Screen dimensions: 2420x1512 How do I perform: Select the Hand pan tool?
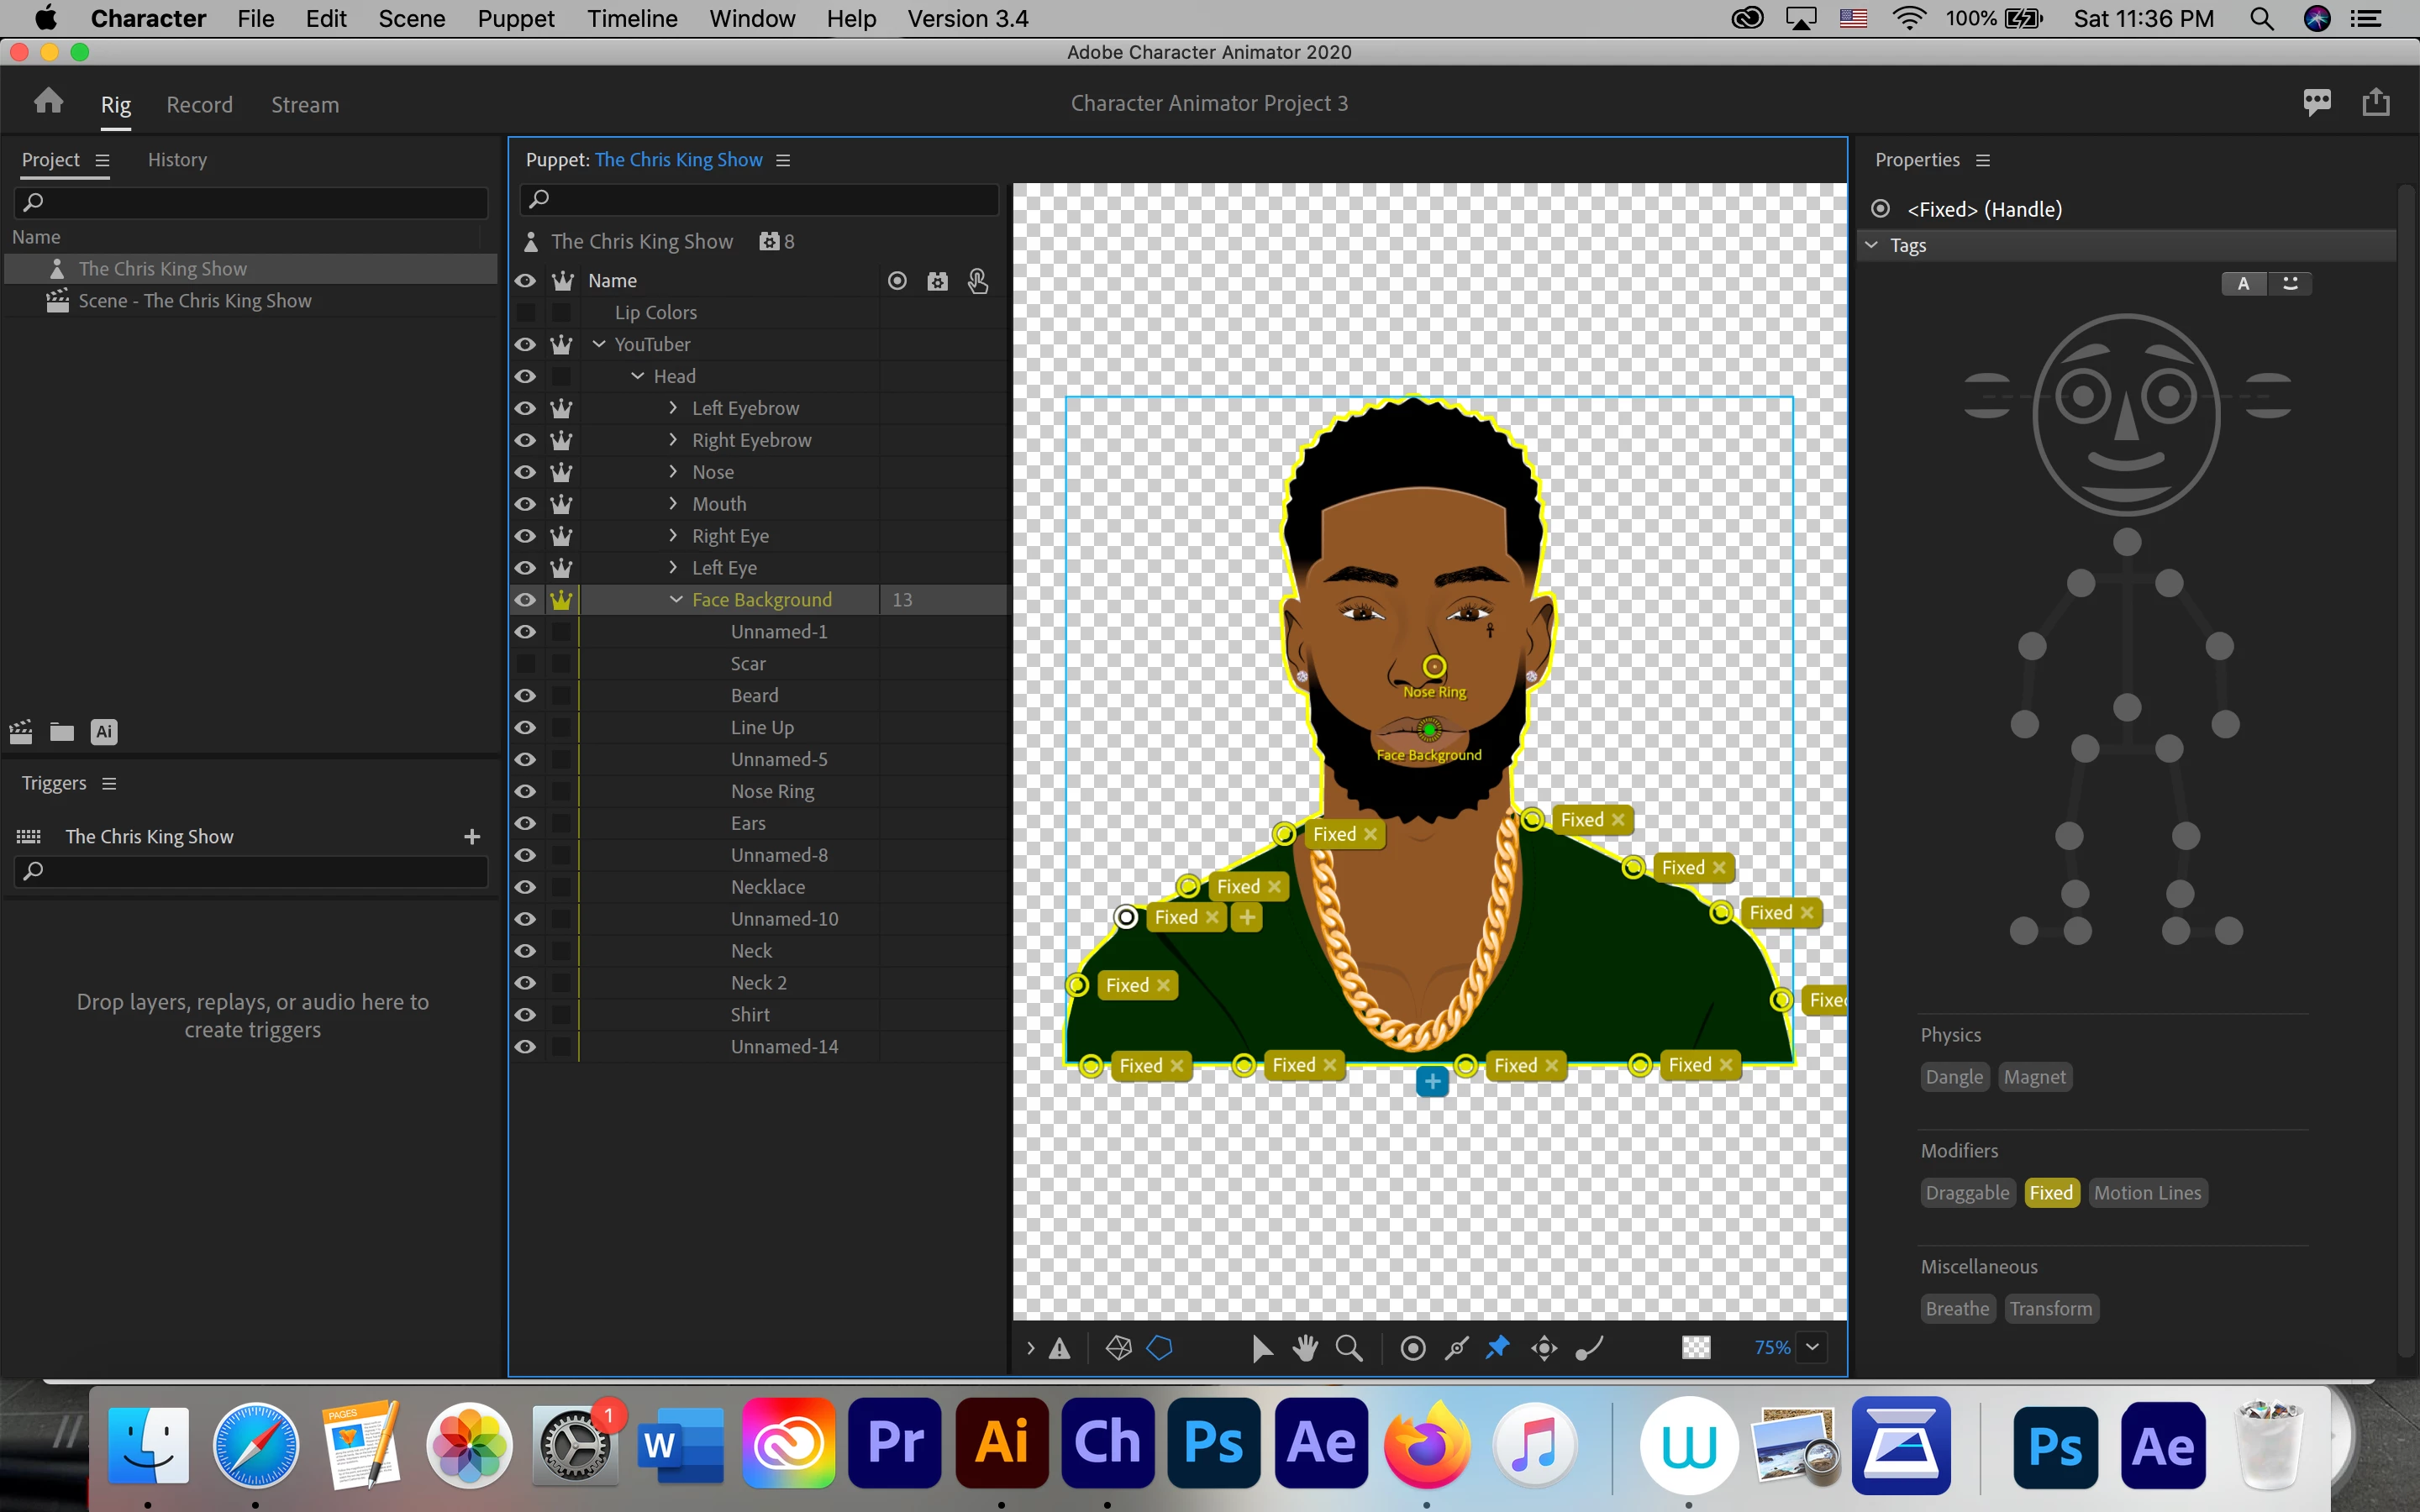(x=1305, y=1348)
